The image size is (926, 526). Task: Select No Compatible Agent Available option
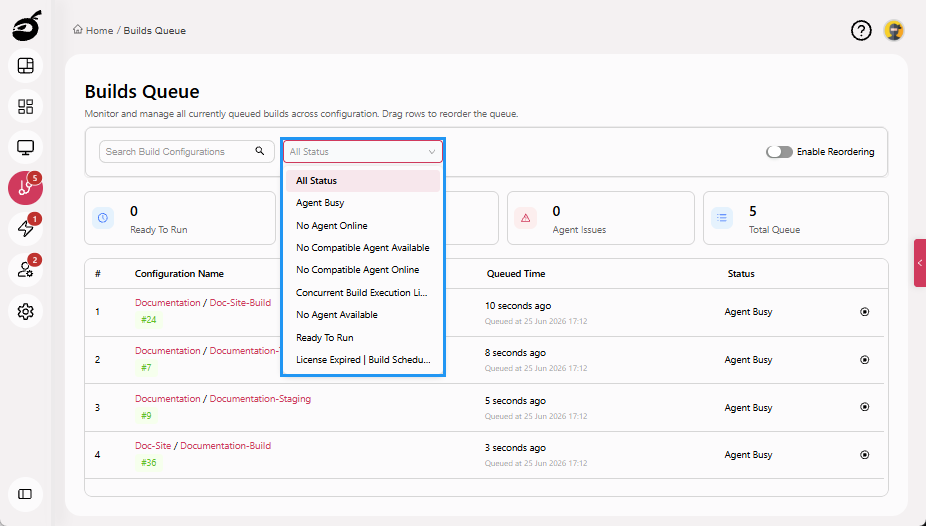(363, 247)
